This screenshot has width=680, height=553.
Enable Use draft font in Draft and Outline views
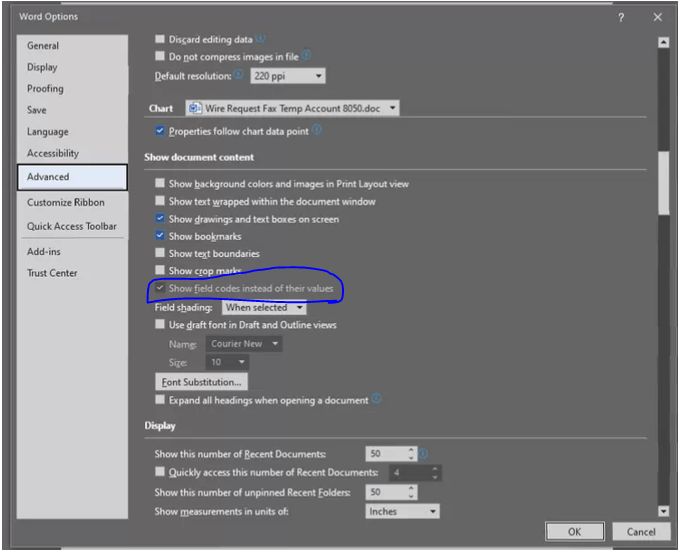(x=160, y=324)
